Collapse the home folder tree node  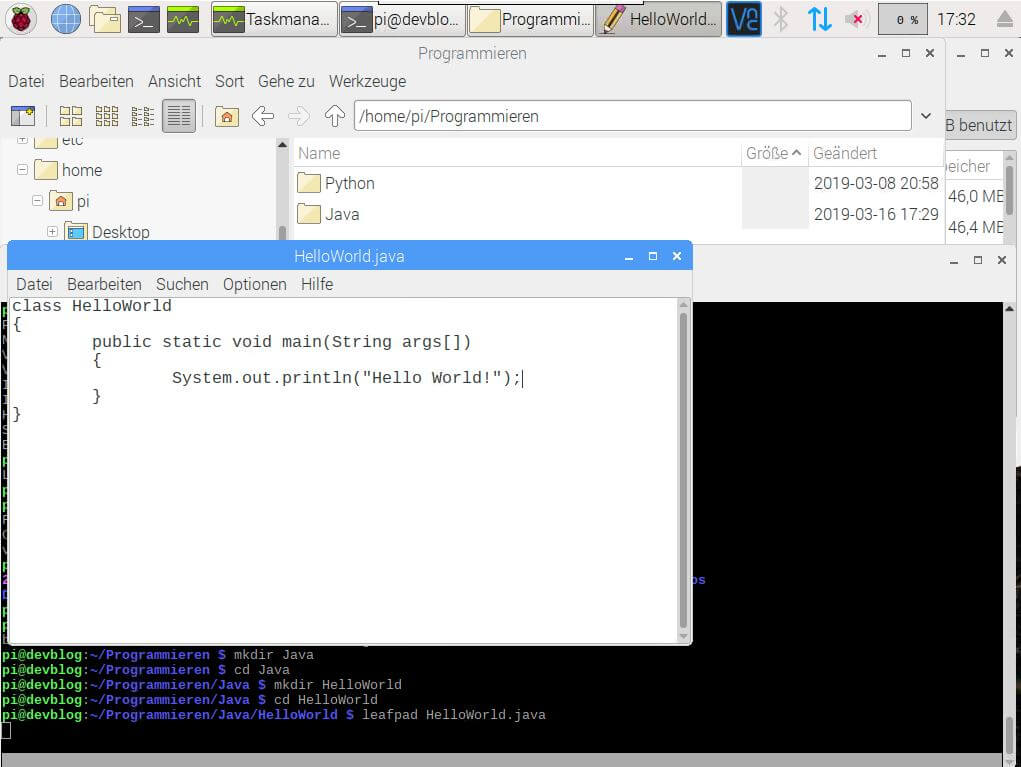tap(22, 170)
